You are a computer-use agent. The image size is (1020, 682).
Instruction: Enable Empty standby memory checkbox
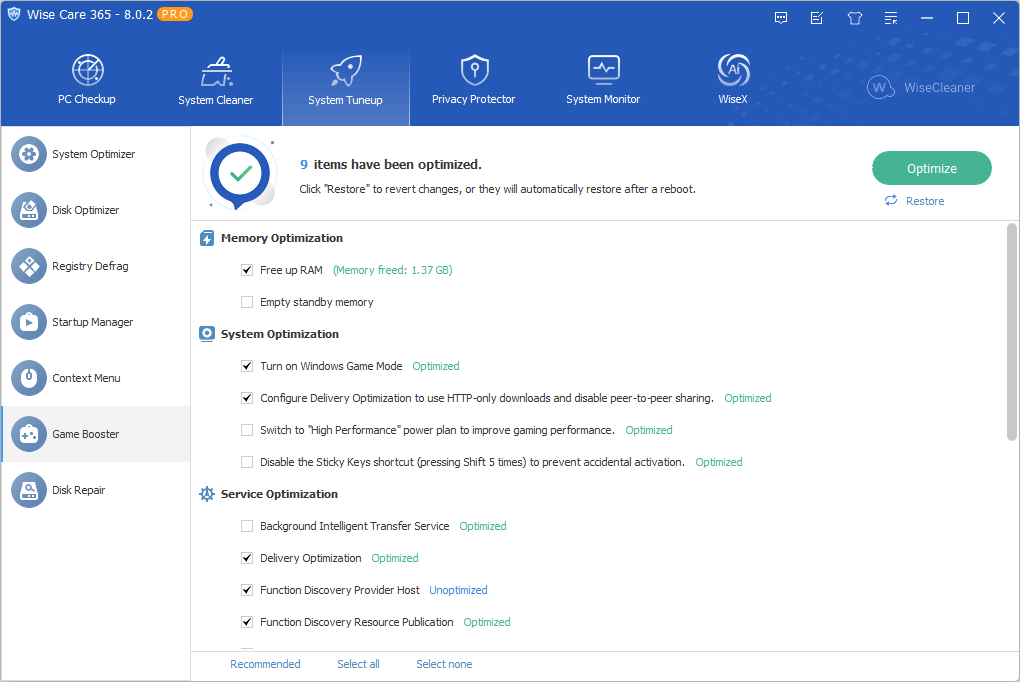[247, 302]
